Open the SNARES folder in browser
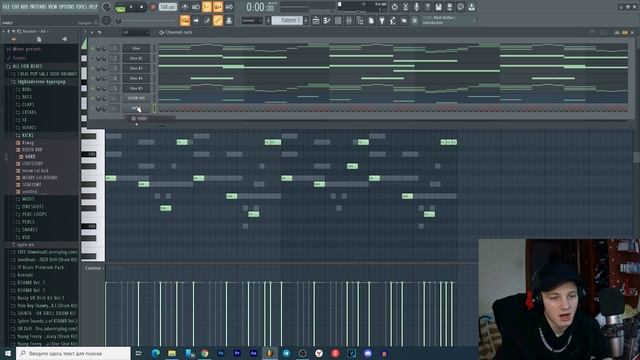This screenshot has width=640, height=360. click(x=29, y=230)
